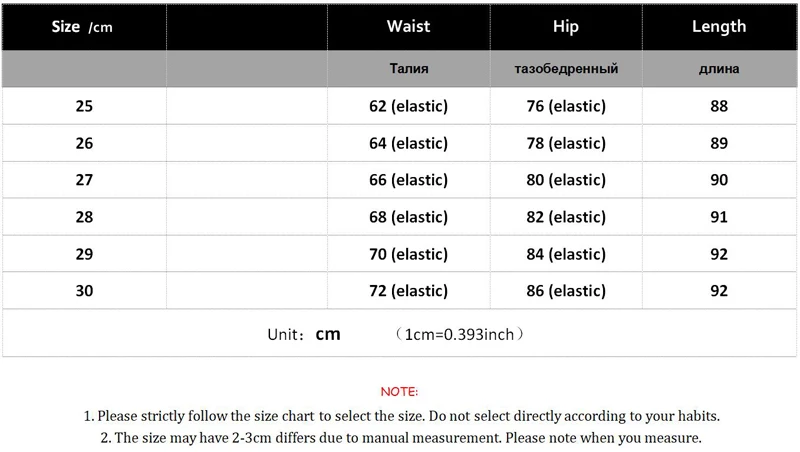
Task: Select size 26 row label
Action: tap(84, 143)
